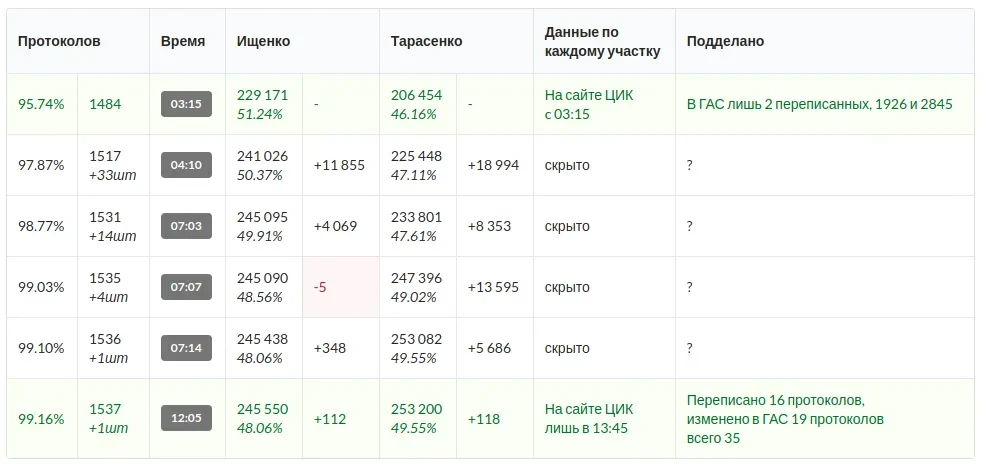Click the 04:10 time badge
The width and height of the screenshot is (984, 466).
(186, 165)
